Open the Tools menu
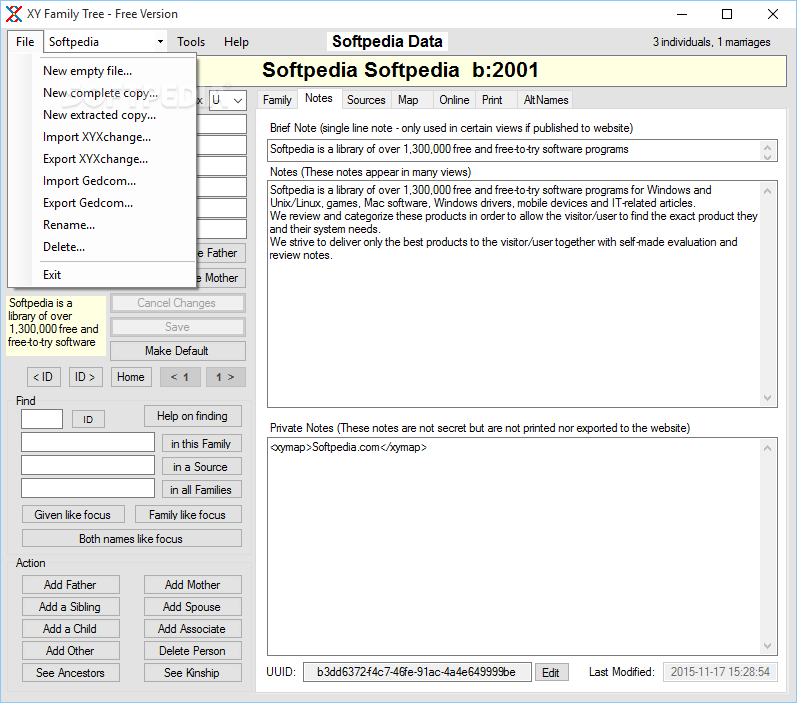 coord(191,42)
